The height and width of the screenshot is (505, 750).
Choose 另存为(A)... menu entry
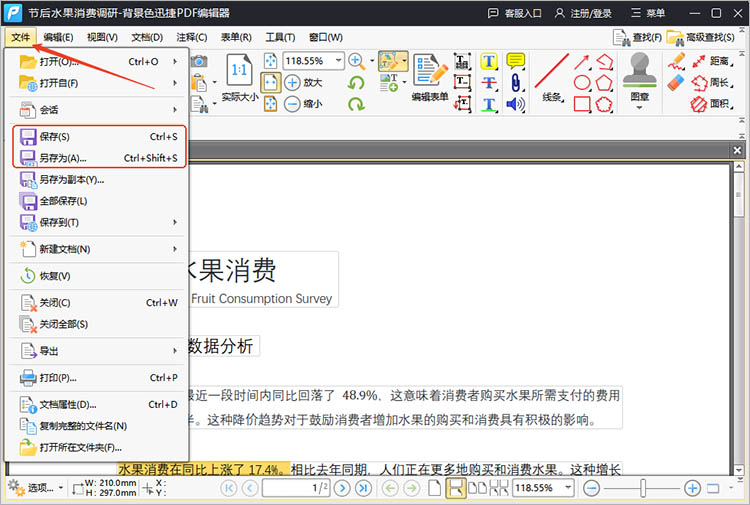[x=98, y=158]
